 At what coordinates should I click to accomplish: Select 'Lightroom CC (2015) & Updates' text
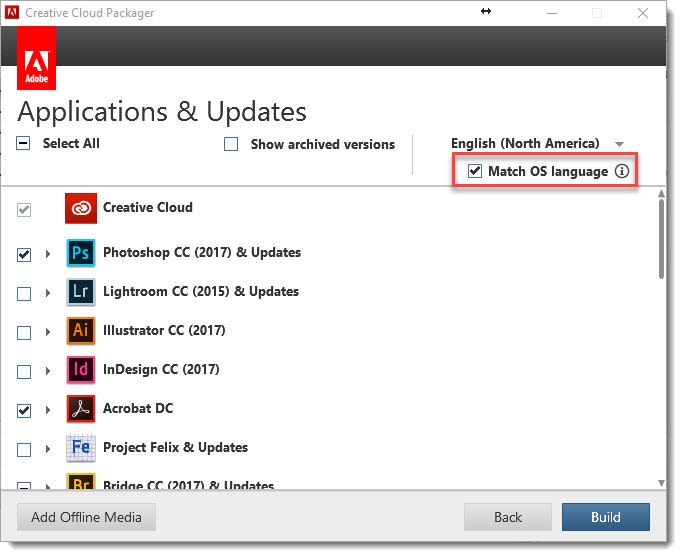(201, 291)
